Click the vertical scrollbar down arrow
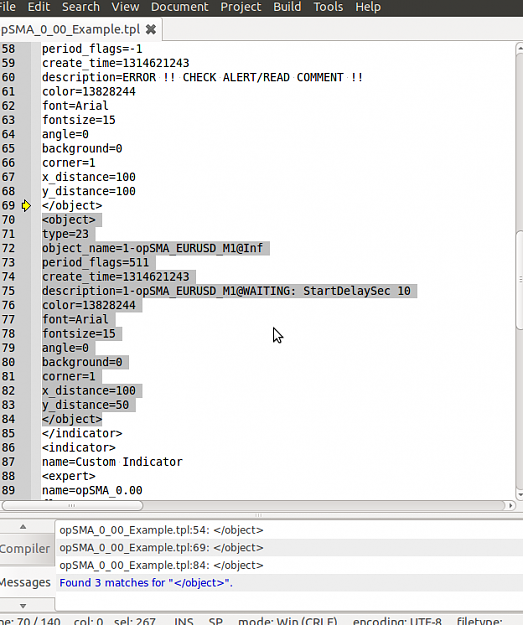The width and height of the screenshot is (523, 625). [519, 495]
